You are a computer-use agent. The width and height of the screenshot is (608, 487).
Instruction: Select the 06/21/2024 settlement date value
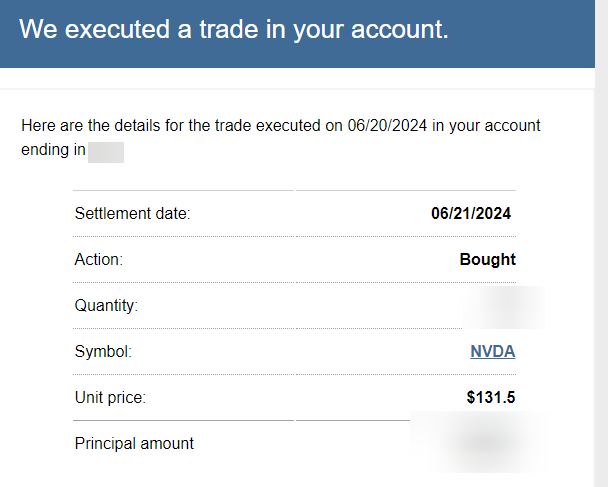[473, 213]
